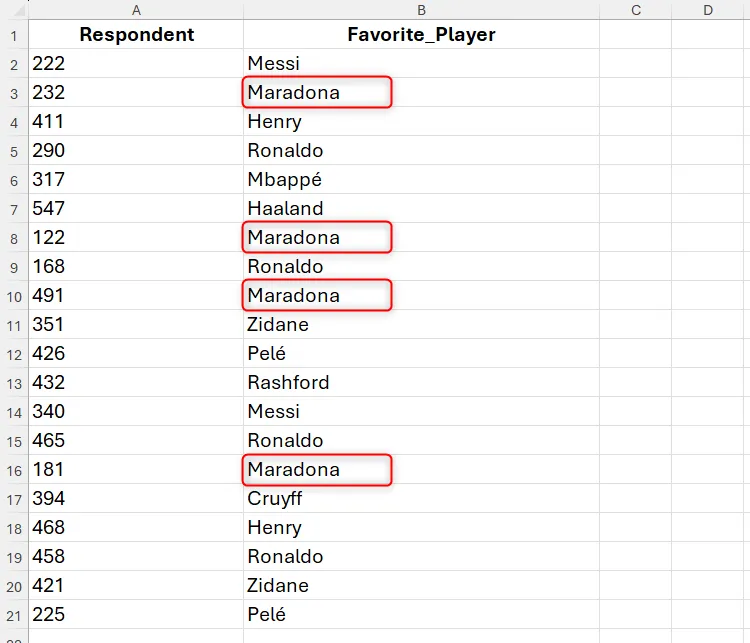Screen dimensions: 750x643
Task: Click the row 1 header number
Action: (14, 35)
